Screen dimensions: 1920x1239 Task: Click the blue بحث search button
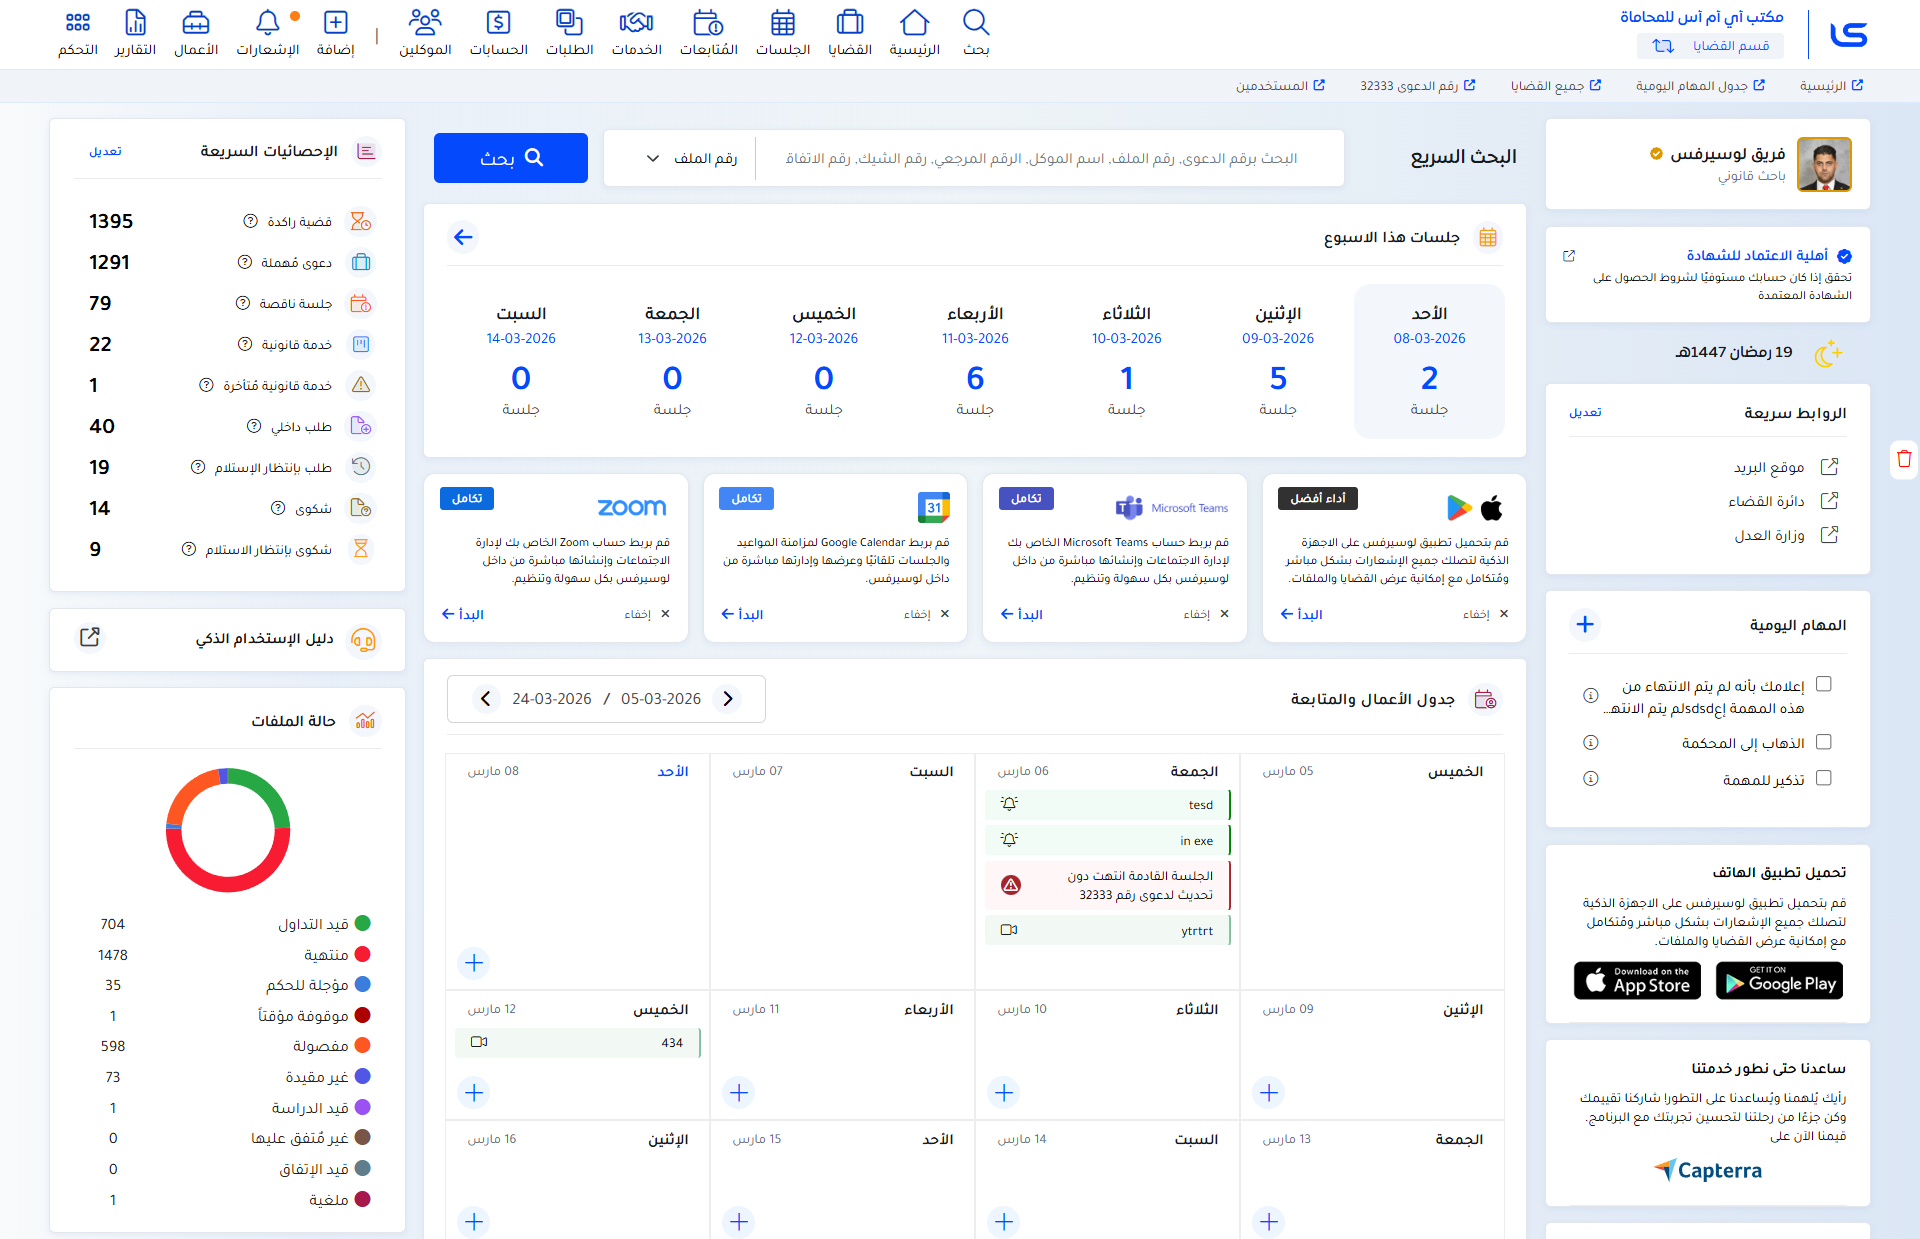click(511, 158)
